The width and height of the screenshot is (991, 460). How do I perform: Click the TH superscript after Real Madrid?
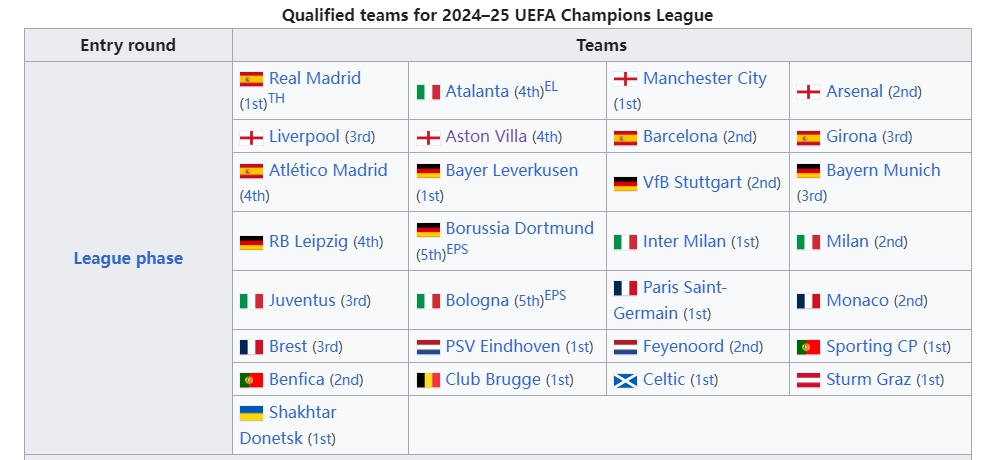(276, 98)
